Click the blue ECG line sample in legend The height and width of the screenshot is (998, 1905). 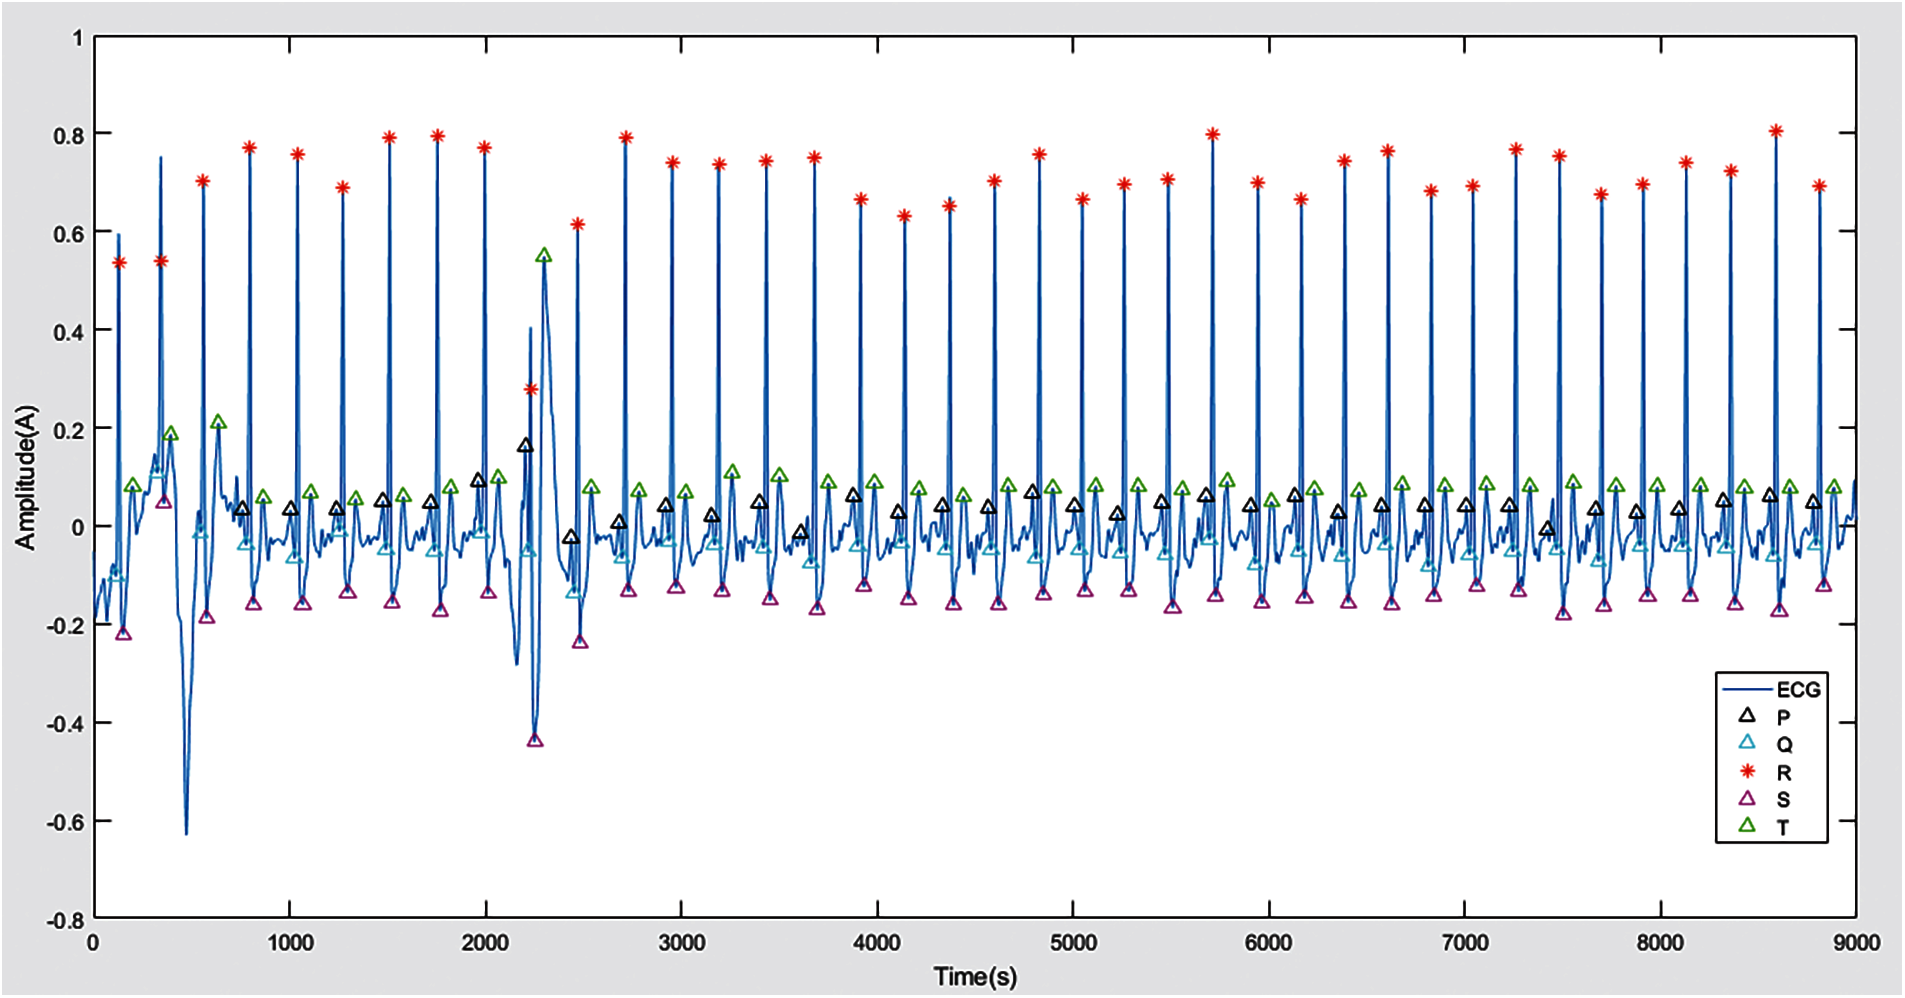(x=1747, y=689)
